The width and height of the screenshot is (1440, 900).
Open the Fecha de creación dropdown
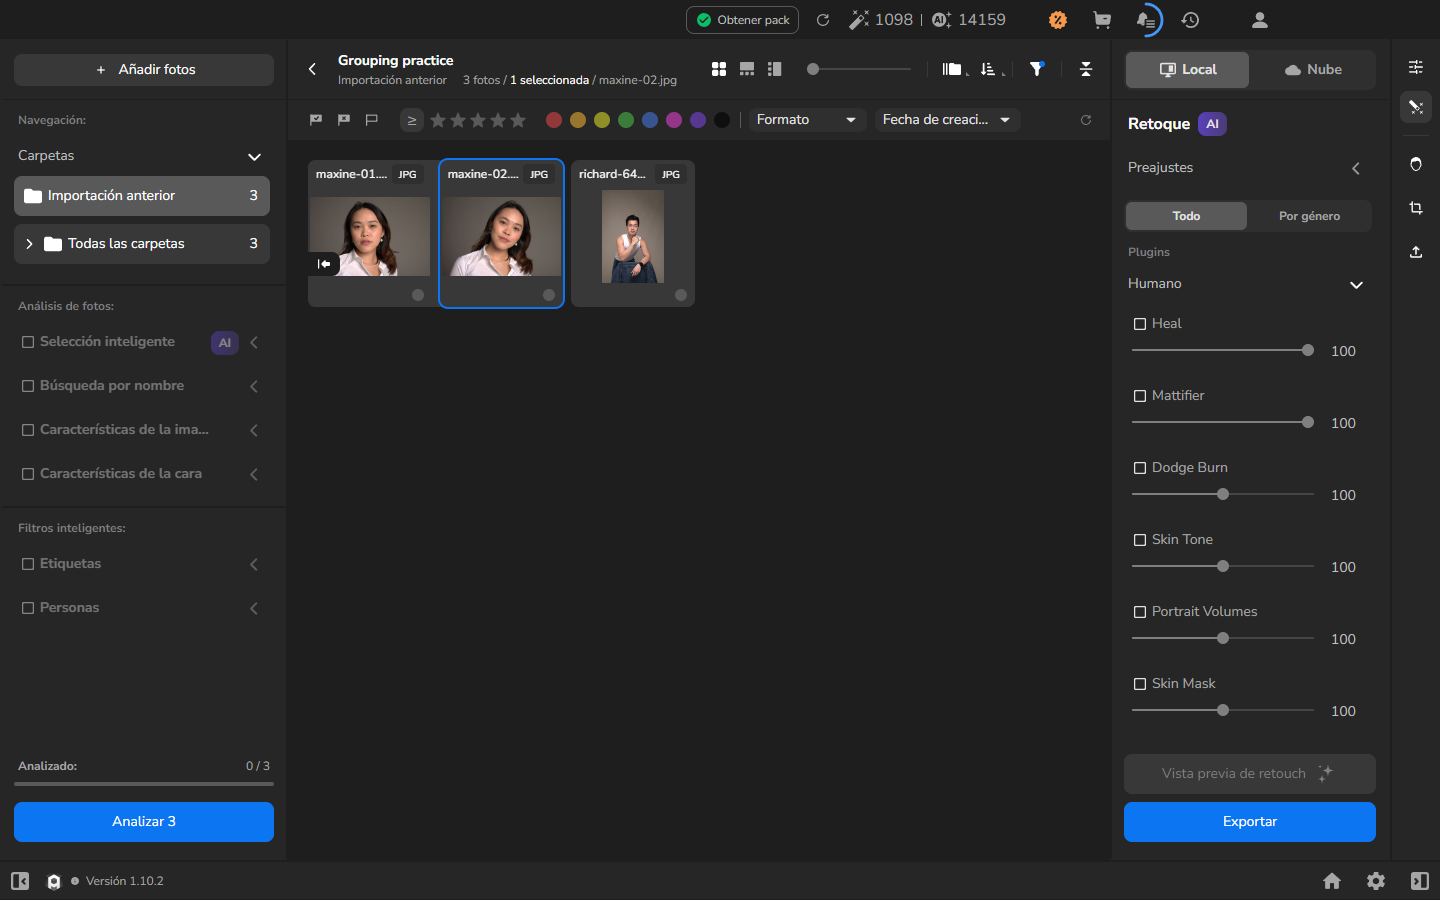coord(948,120)
